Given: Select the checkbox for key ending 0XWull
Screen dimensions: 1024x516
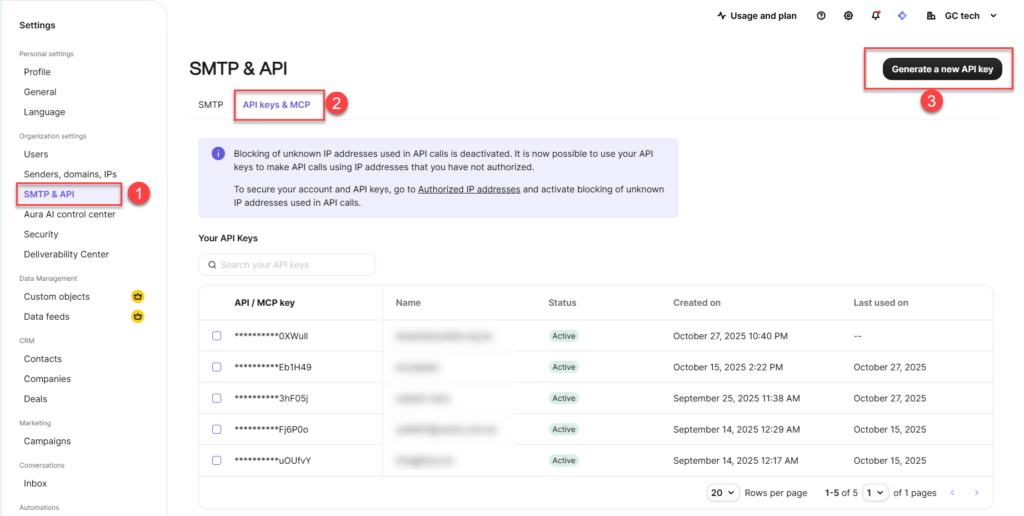Looking at the screenshot, I should pos(217,336).
